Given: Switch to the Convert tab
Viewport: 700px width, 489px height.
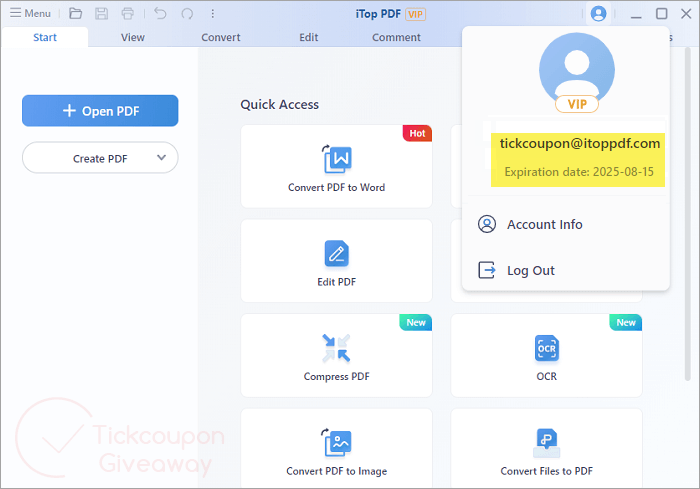Looking at the screenshot, I should [x=221, y=38].
